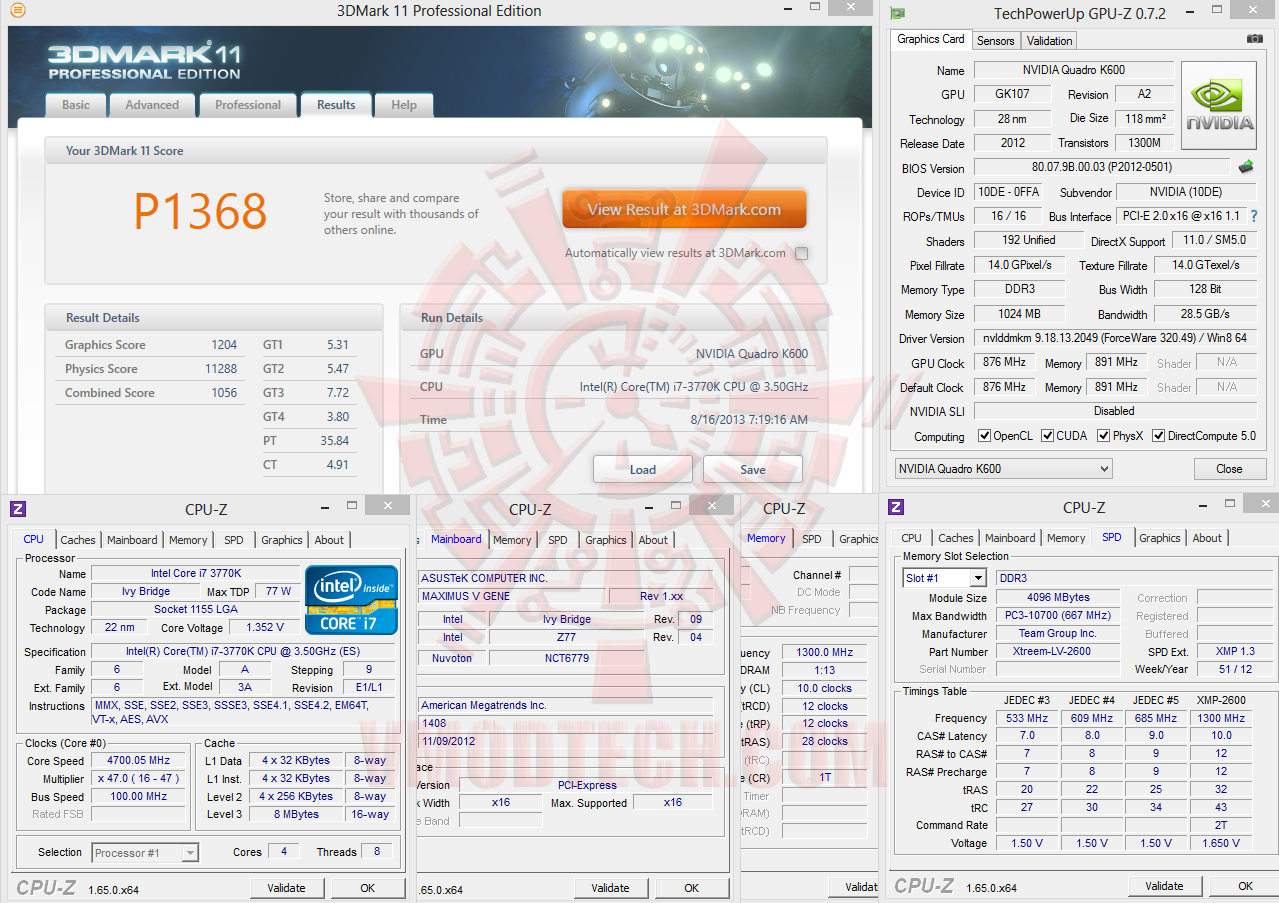Select the Results tab in 3DMark

point(336,105)
